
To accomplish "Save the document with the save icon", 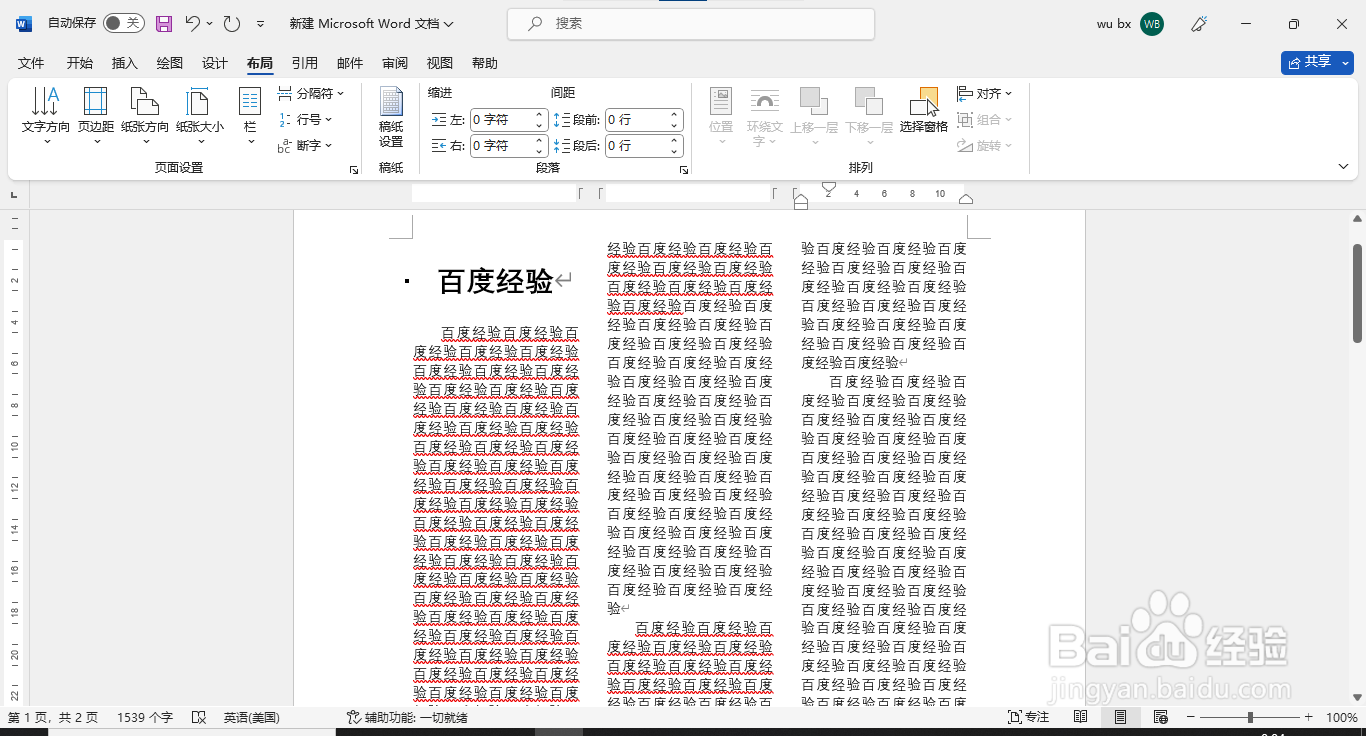I will pos(164,23).
